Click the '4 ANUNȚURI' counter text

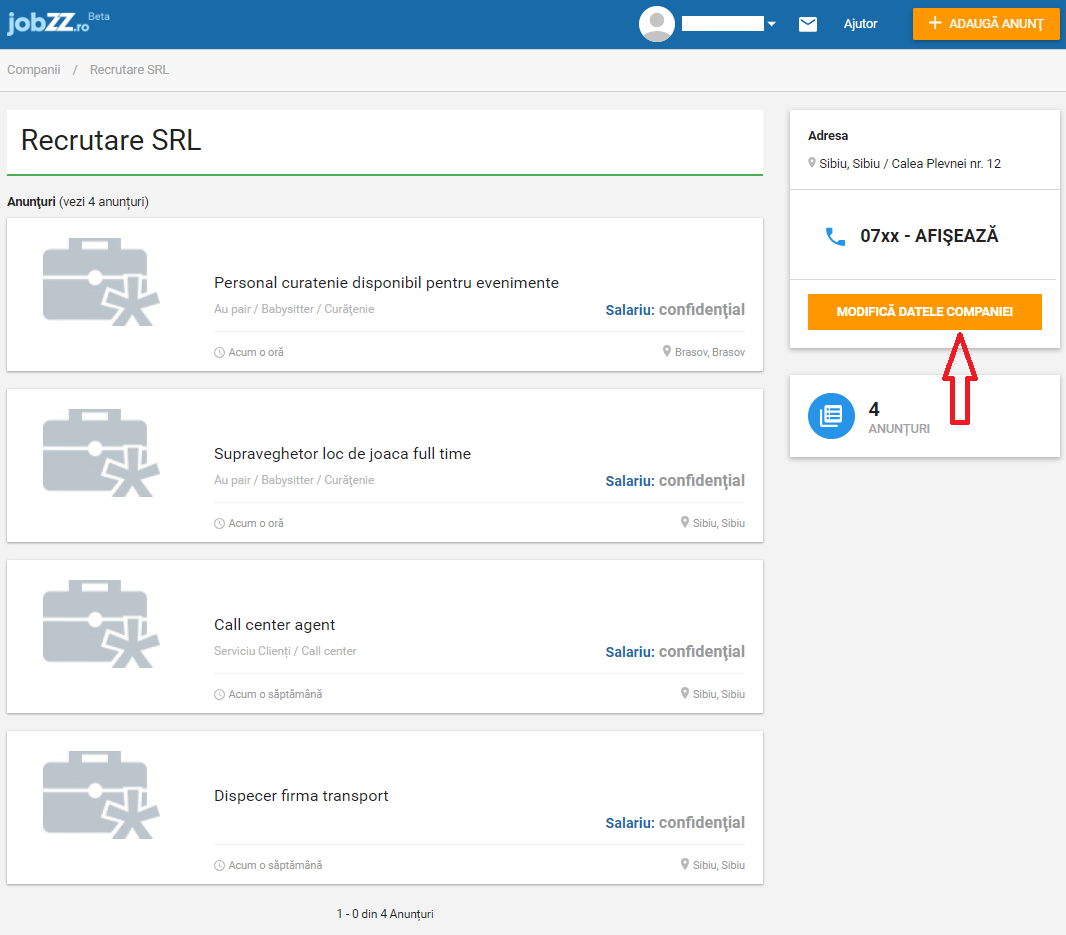[x=899, y=418]
